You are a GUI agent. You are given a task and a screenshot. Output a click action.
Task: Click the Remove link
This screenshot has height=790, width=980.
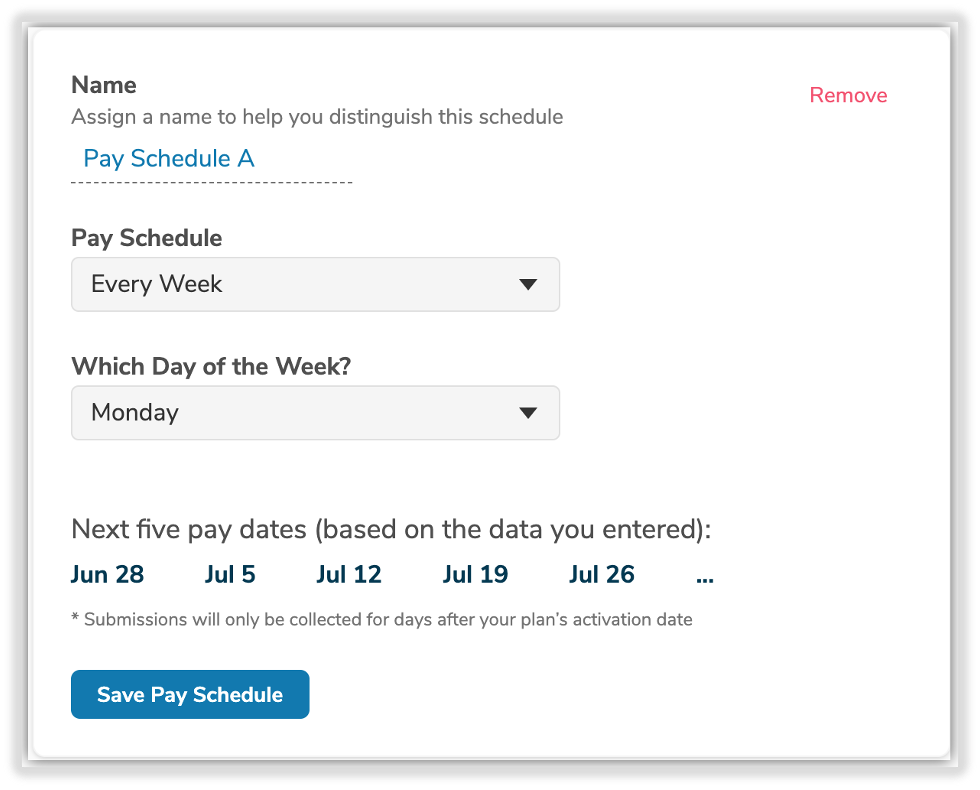click(848, 95)
